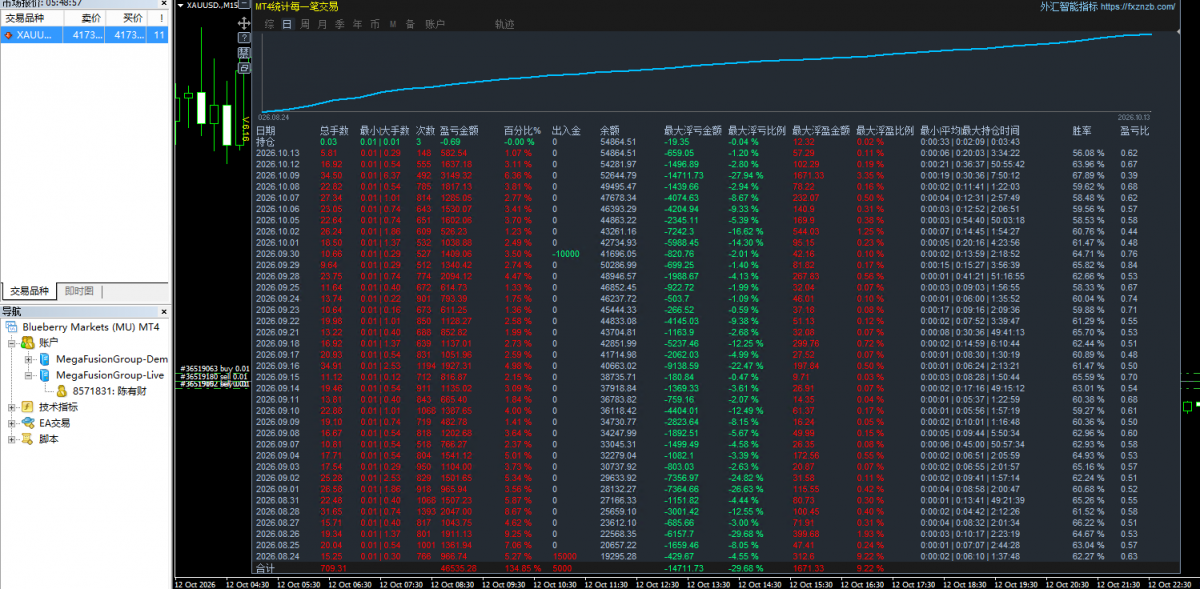This screenshot has width=1200, height=589.
Task: Click the XAUUSD symbol arrow icon
Action: click(9, 35)
